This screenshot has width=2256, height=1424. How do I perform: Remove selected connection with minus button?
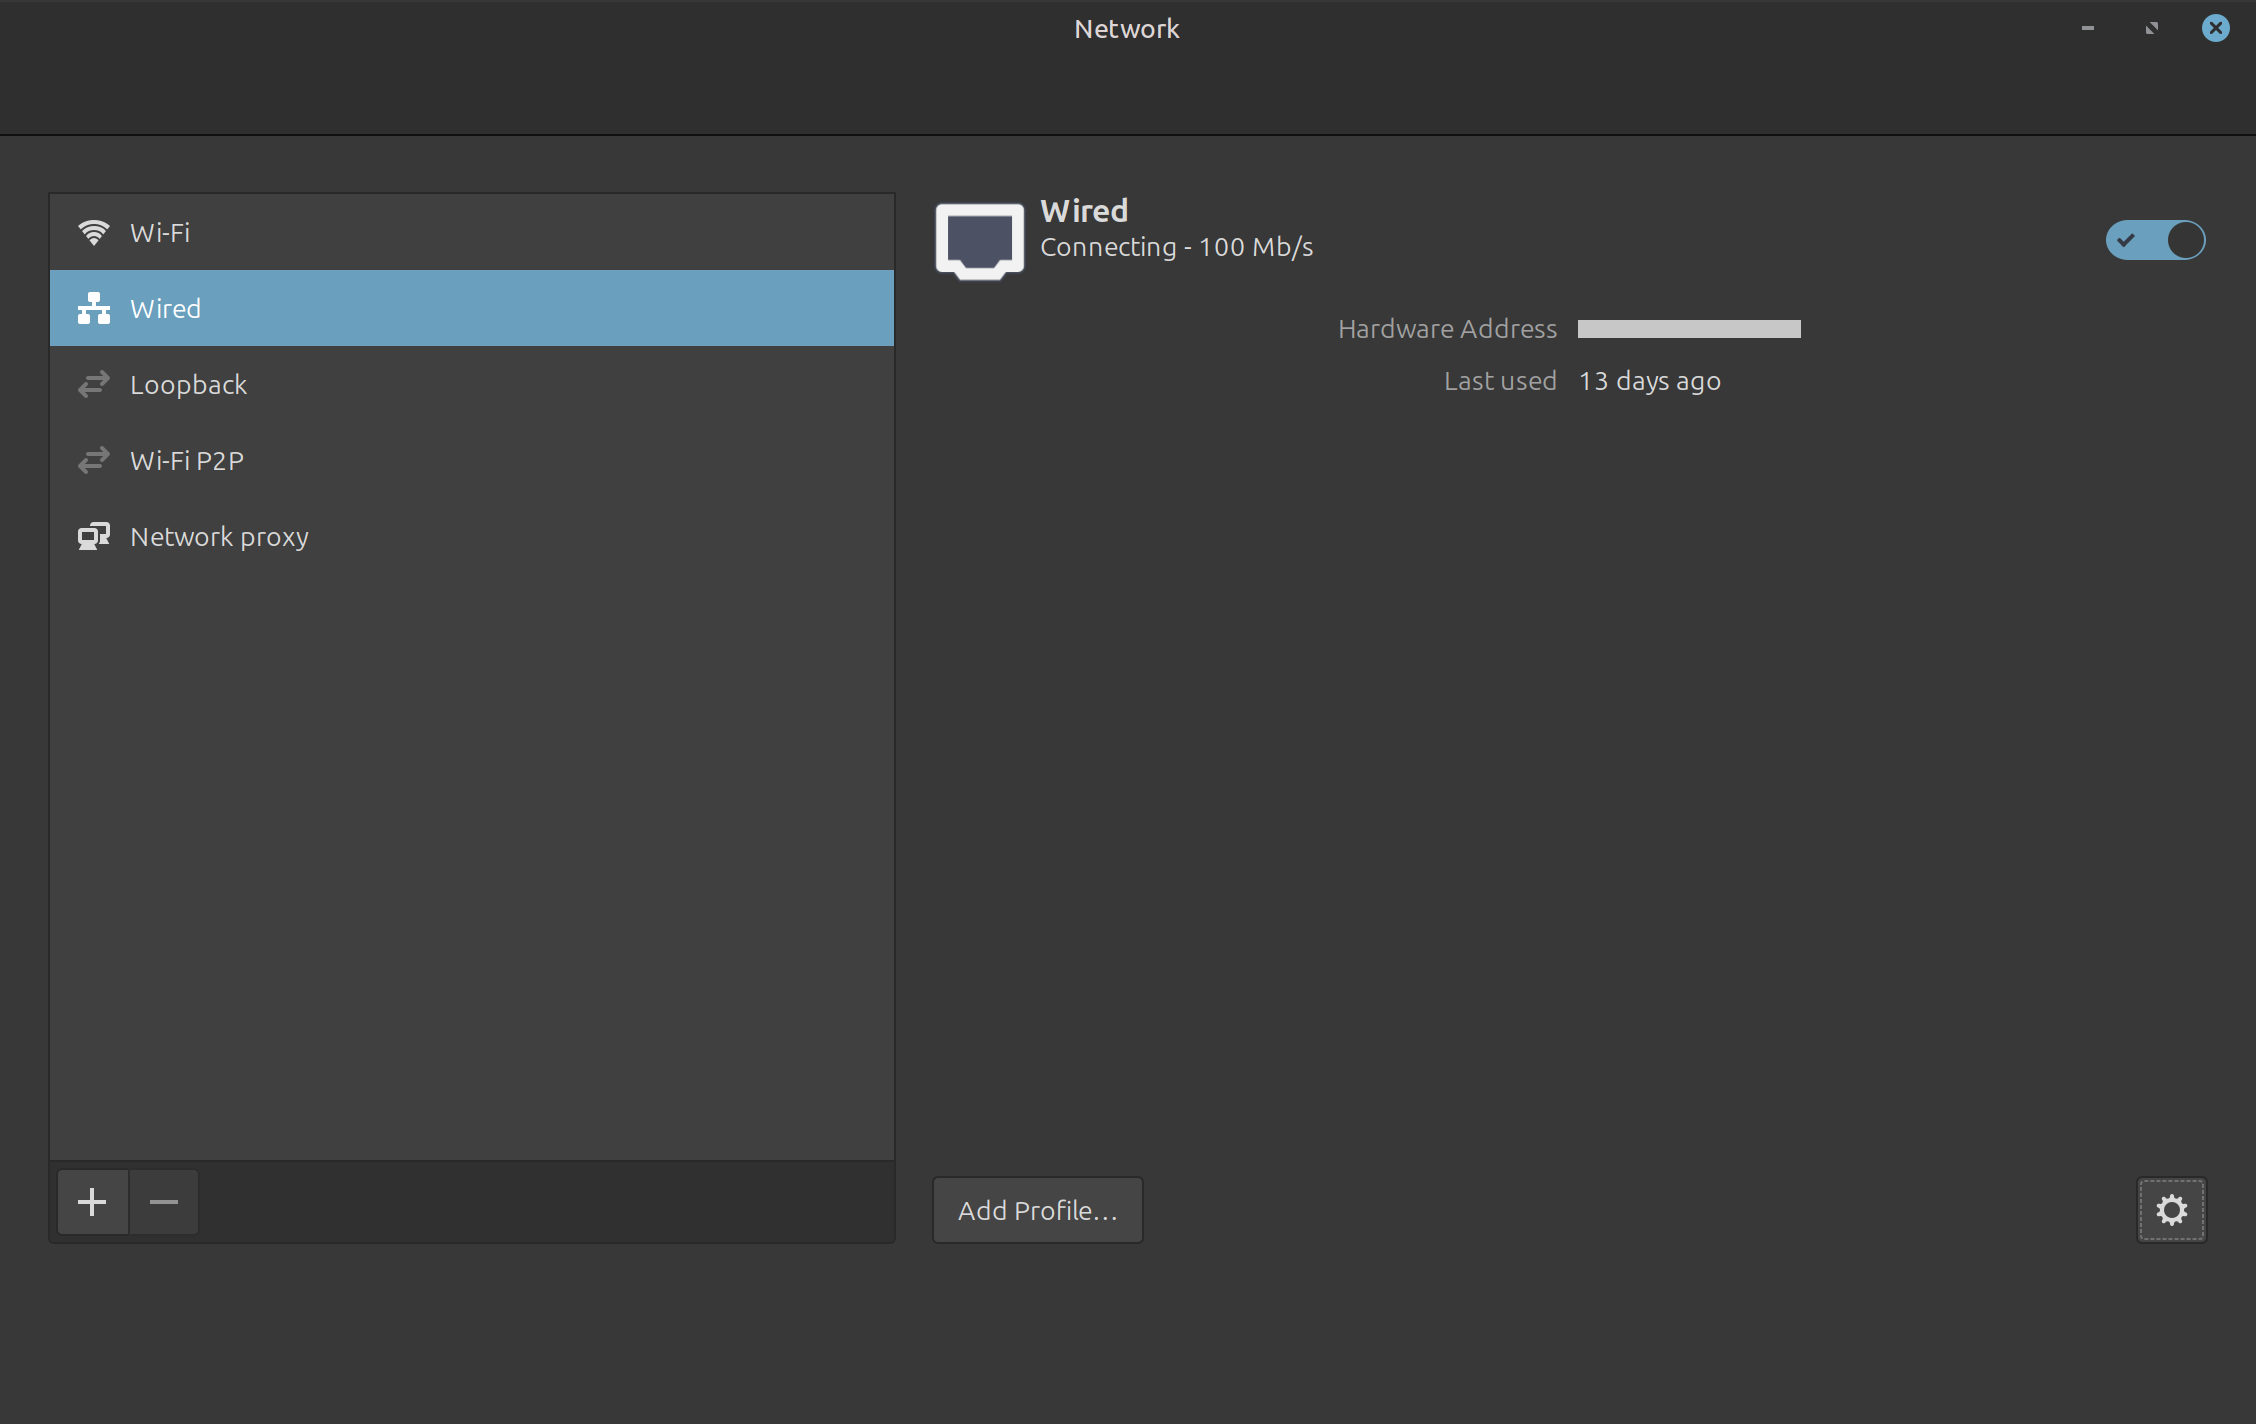click(x=164, y=1202)
